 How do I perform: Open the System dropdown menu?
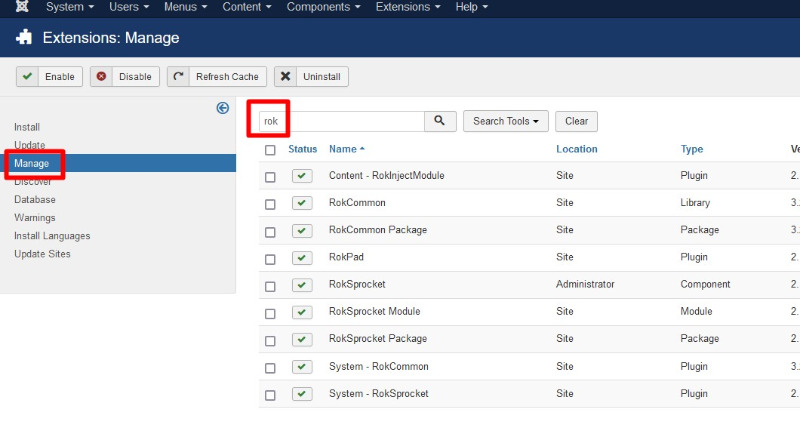coord(70,7)
